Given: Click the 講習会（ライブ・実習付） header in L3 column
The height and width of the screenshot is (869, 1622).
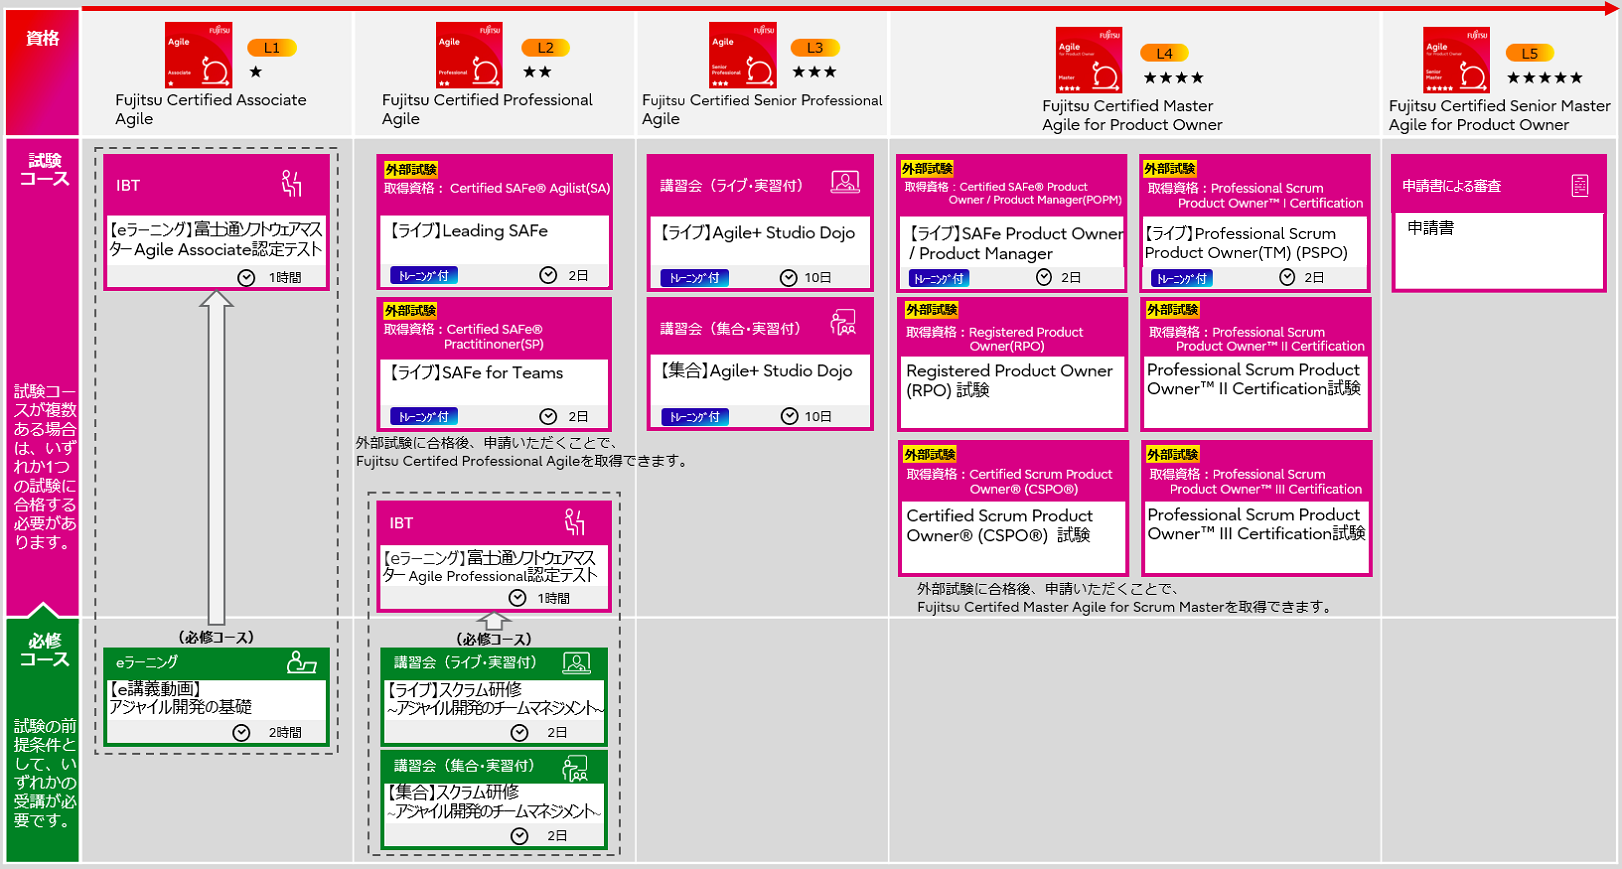Looking at the screenshot, I should point(731,185).
